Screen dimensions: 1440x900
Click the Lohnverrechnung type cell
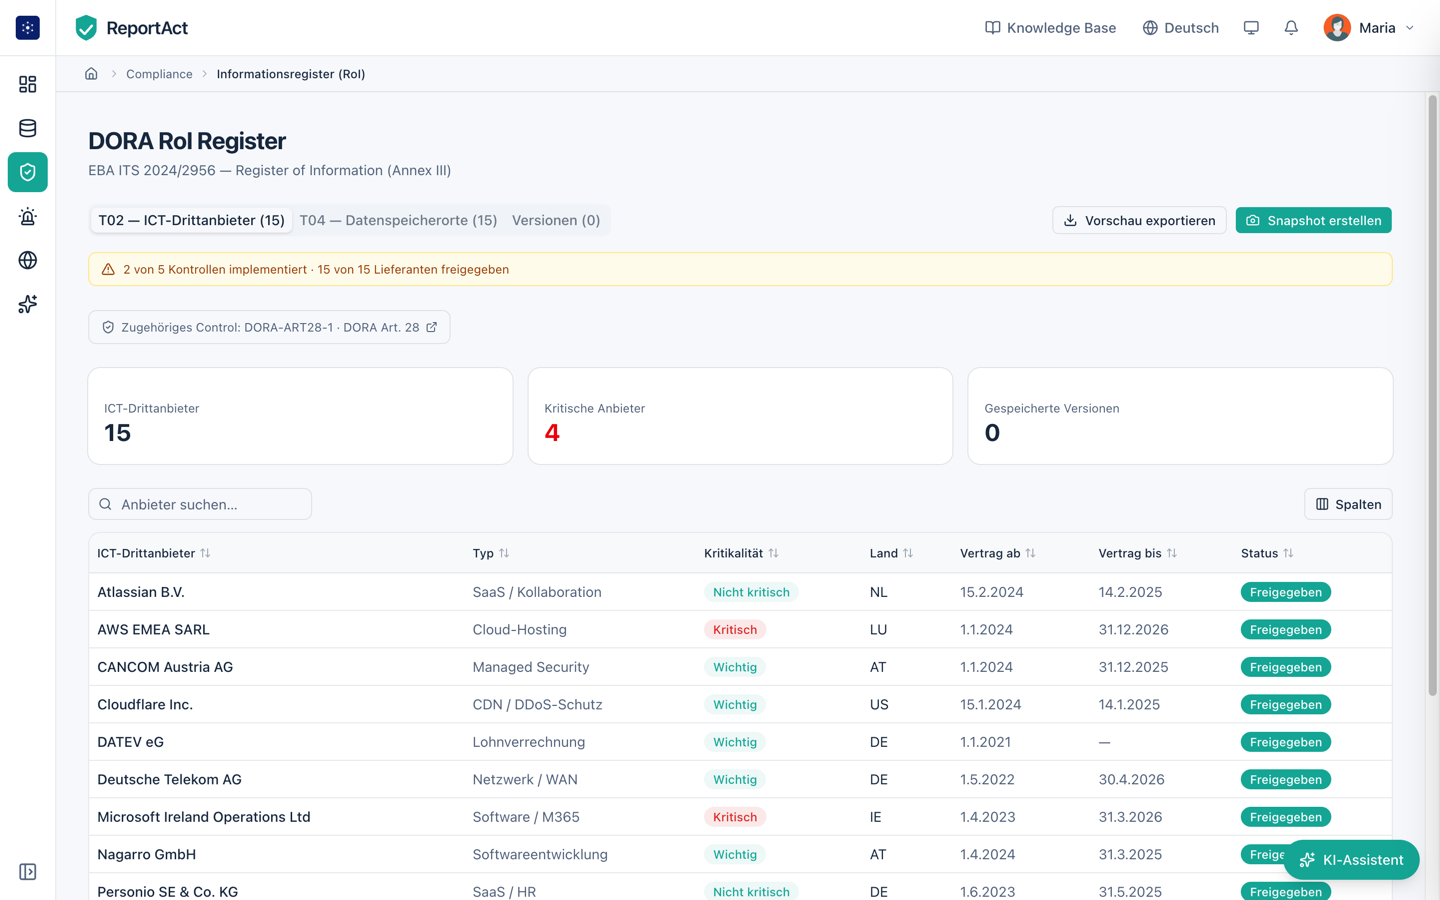[529, 742]
